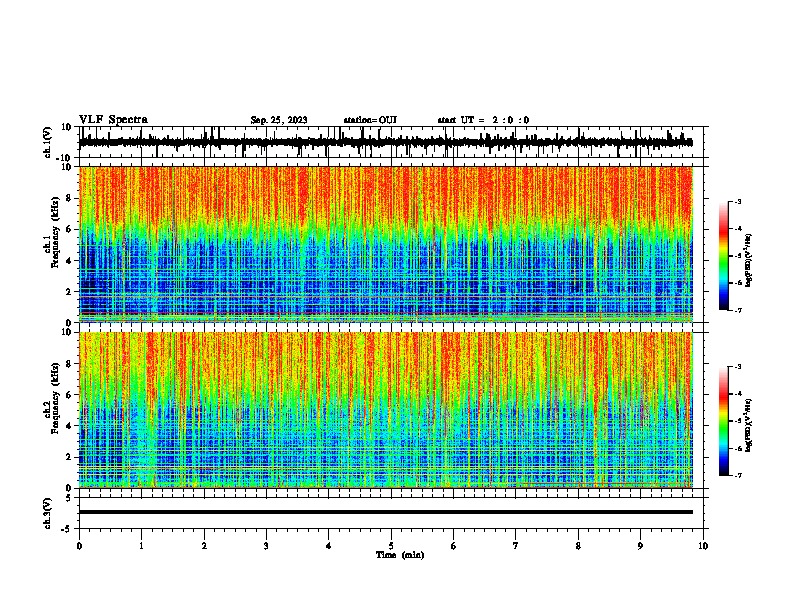Screen dimensions: 792x612
Task: Click the time axis tick label "3"
Action: pyautogui.click(x=266, y=546)
